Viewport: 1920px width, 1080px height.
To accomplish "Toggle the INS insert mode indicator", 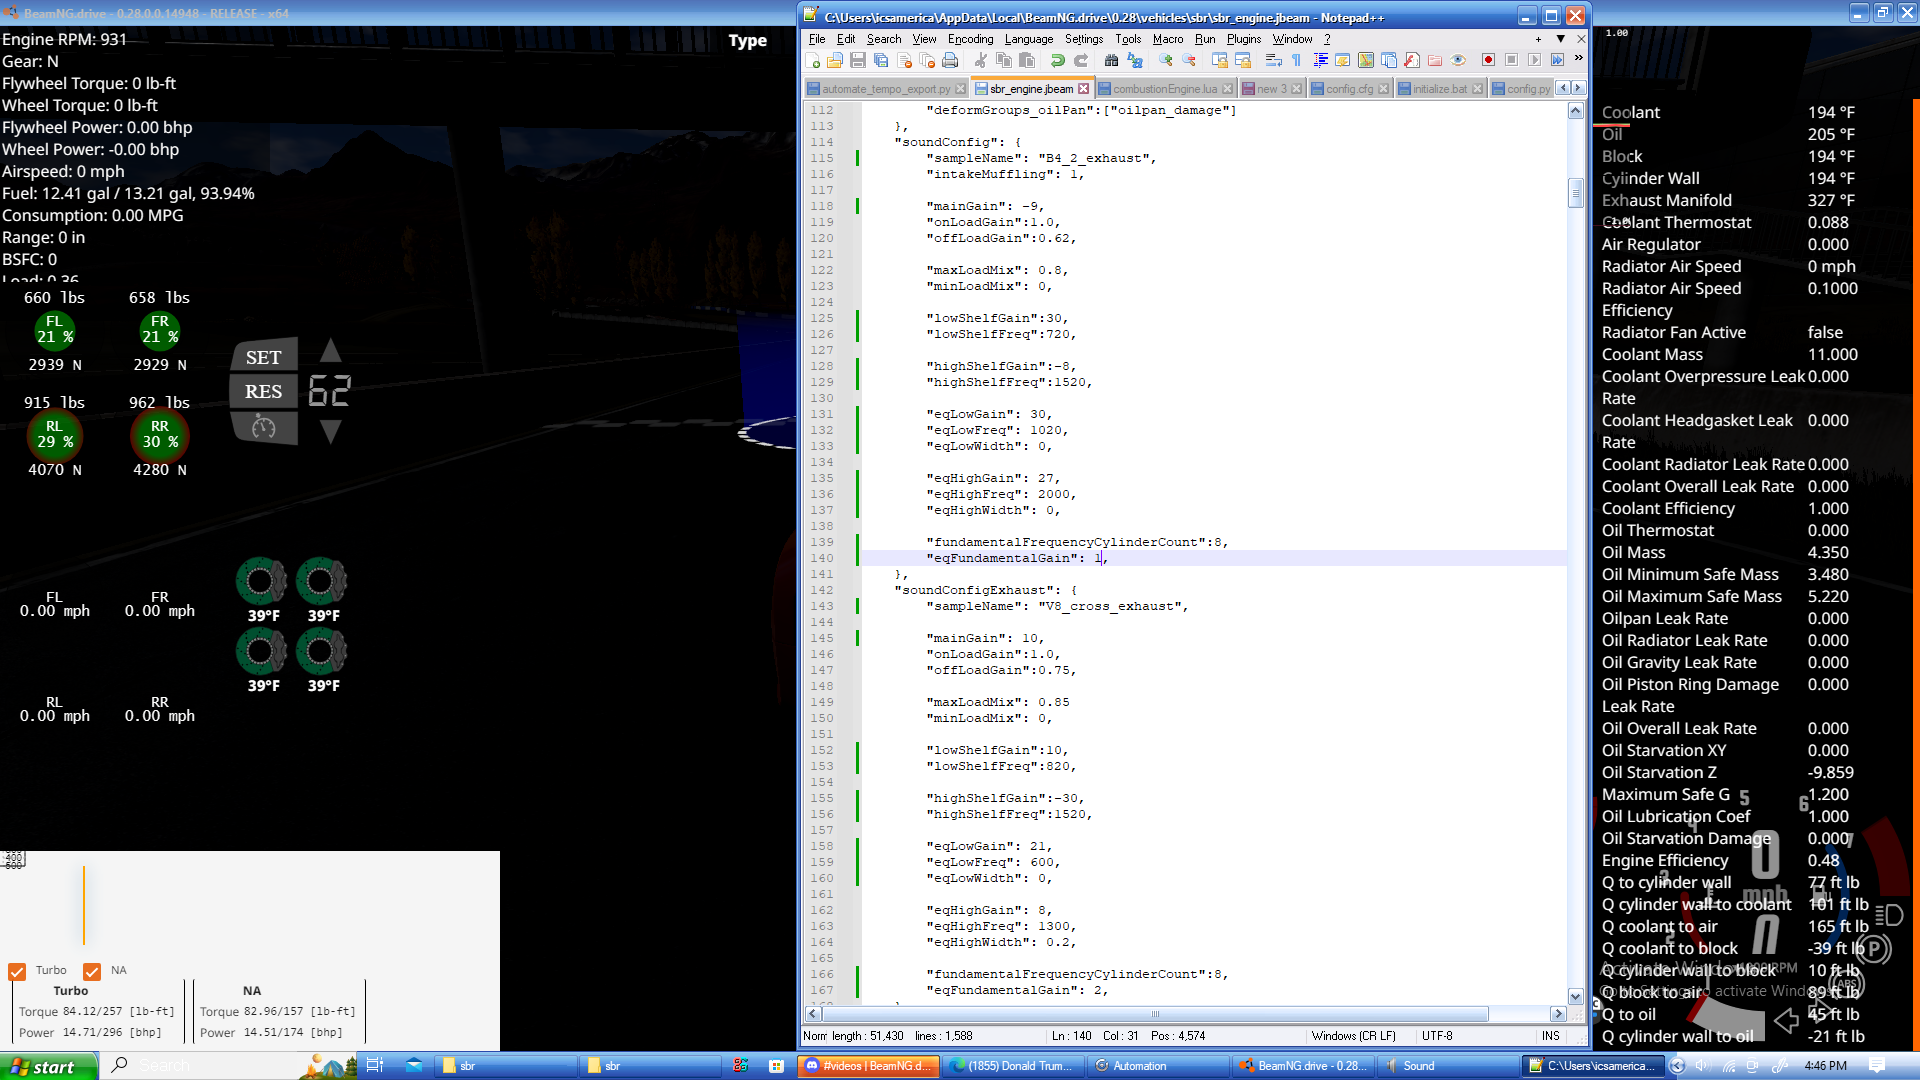I will pyautogui.click(x=1550, y=1036).
